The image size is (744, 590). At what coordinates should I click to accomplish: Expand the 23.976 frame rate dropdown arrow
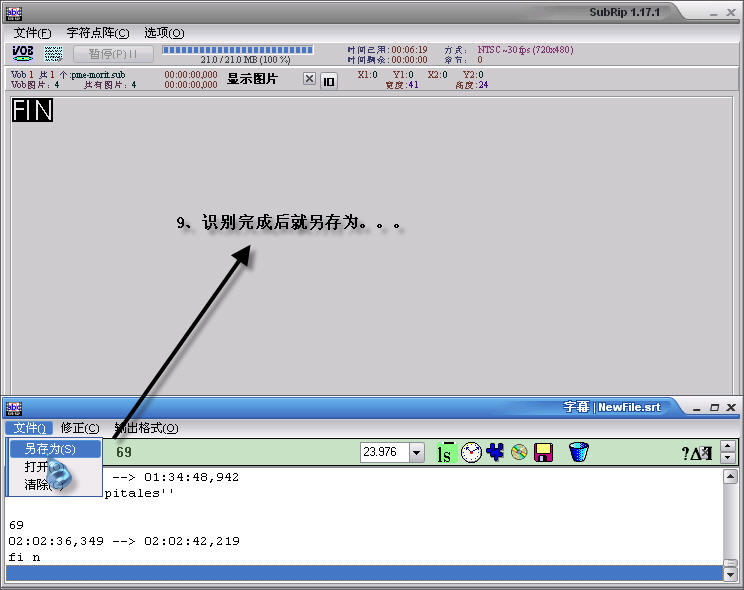tap(416, 452)
